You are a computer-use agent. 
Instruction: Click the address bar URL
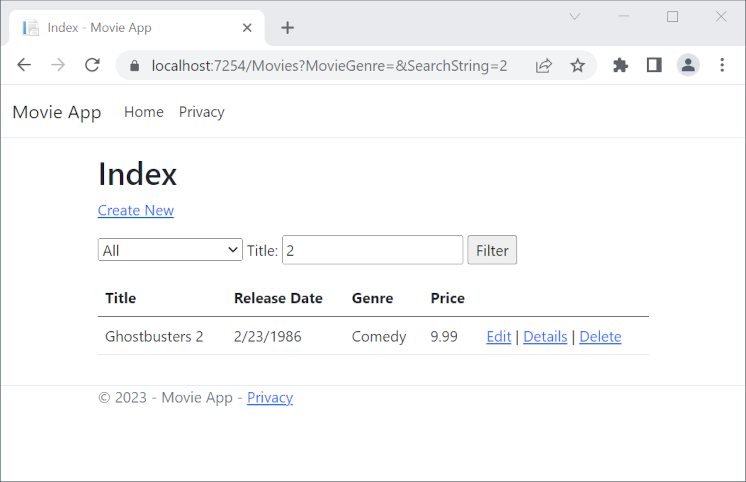(329, 66)
